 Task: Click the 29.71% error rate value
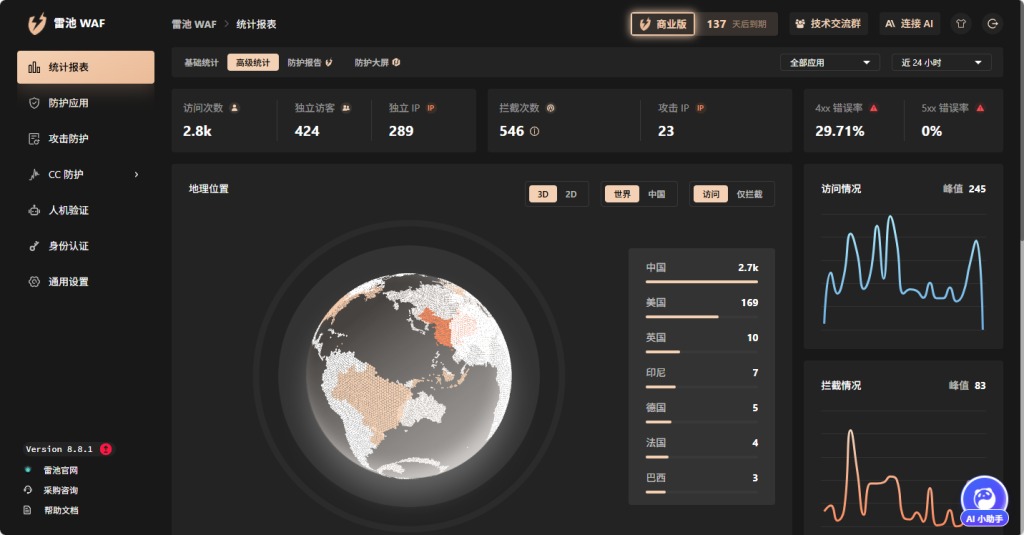coord(840,131)
